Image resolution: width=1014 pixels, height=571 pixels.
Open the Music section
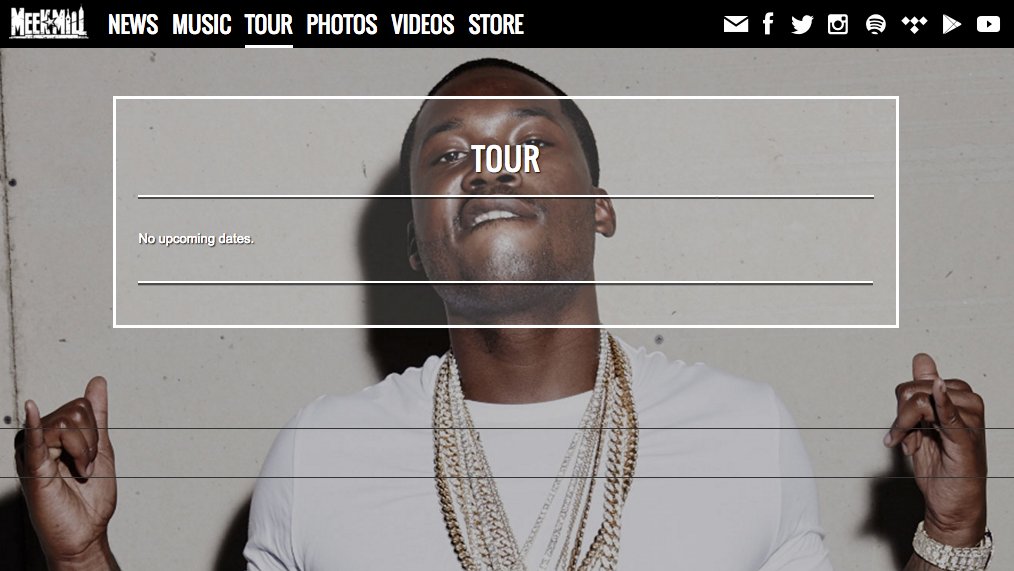201,25
